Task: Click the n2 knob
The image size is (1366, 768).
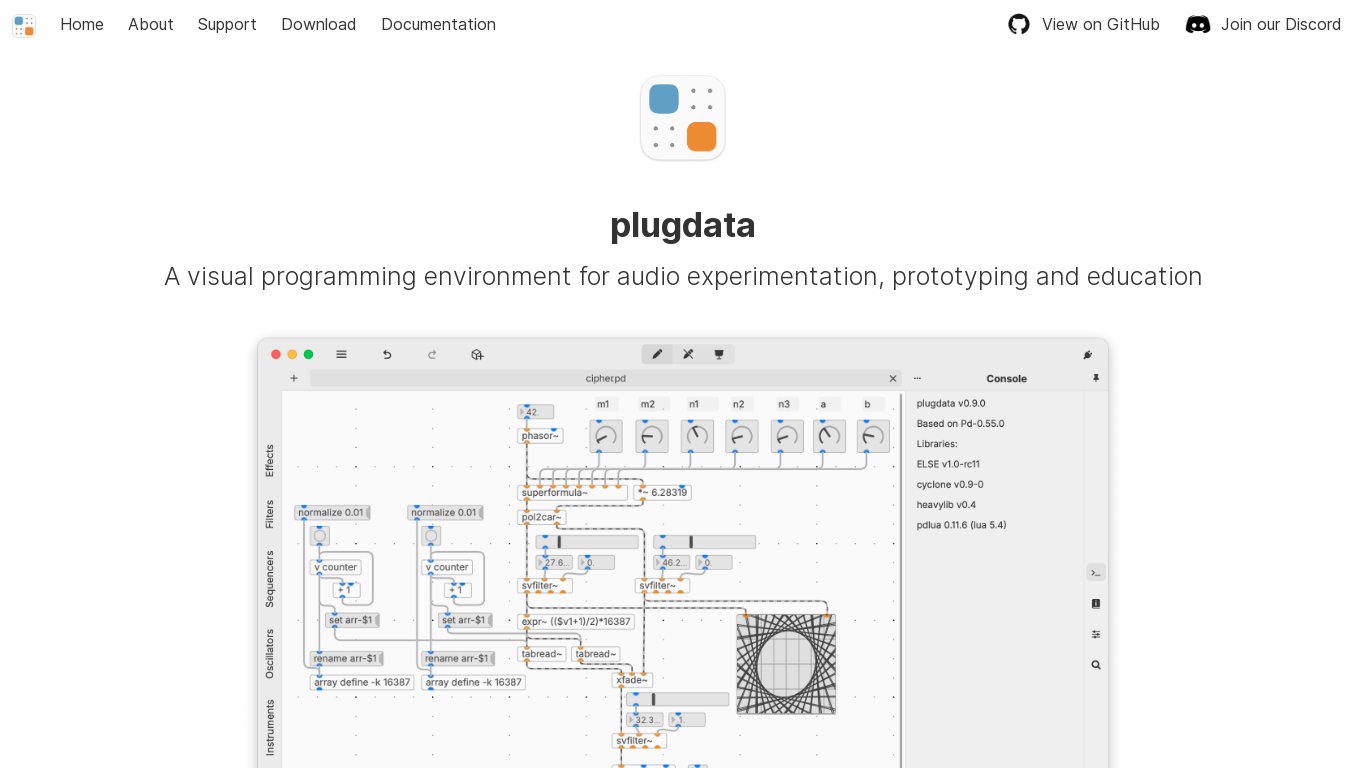Action: pyautogui.click(x=742, y=436)
